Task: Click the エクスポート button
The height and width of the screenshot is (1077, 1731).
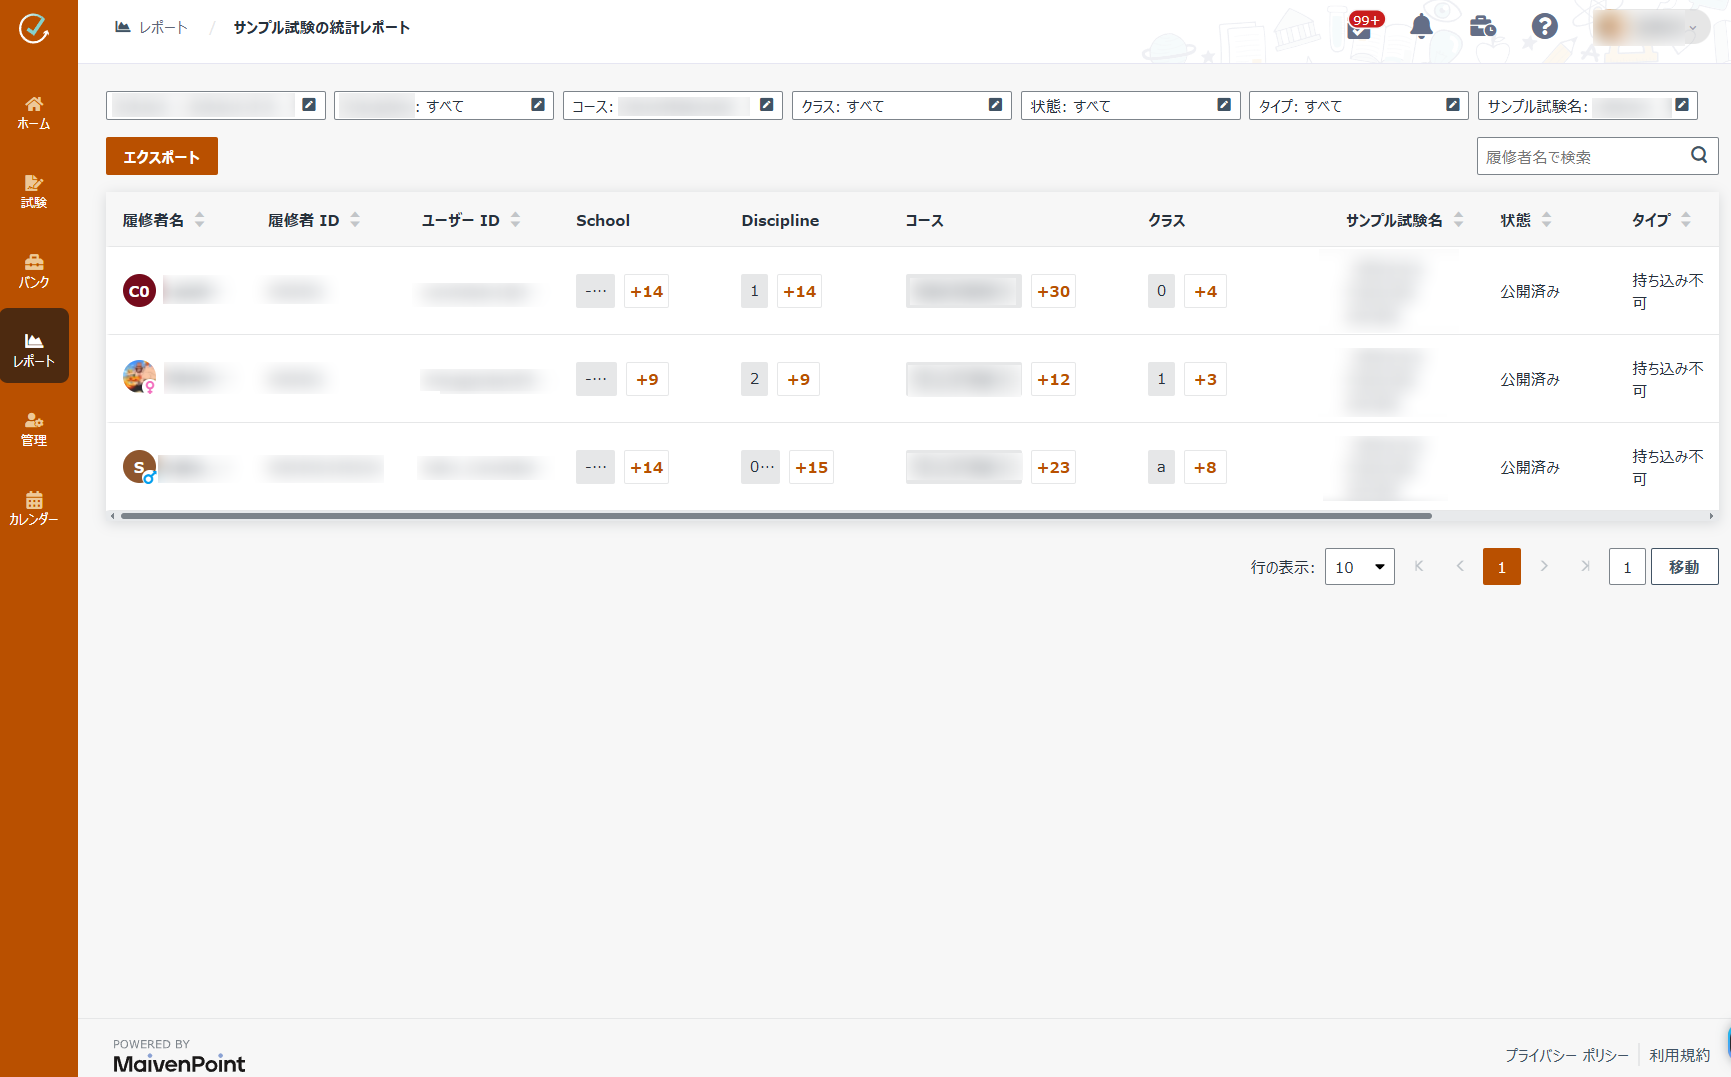Action: pos(162,156)
